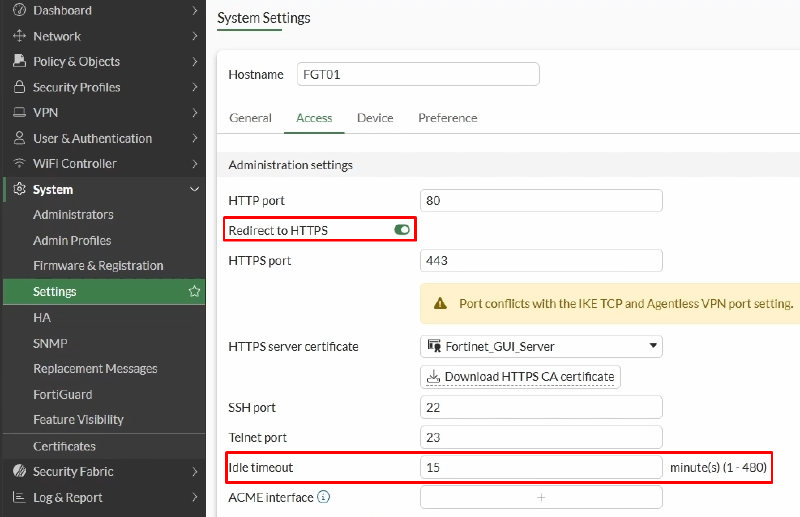
Task: Click the Security Fabric icon
Action: (19, 471)
